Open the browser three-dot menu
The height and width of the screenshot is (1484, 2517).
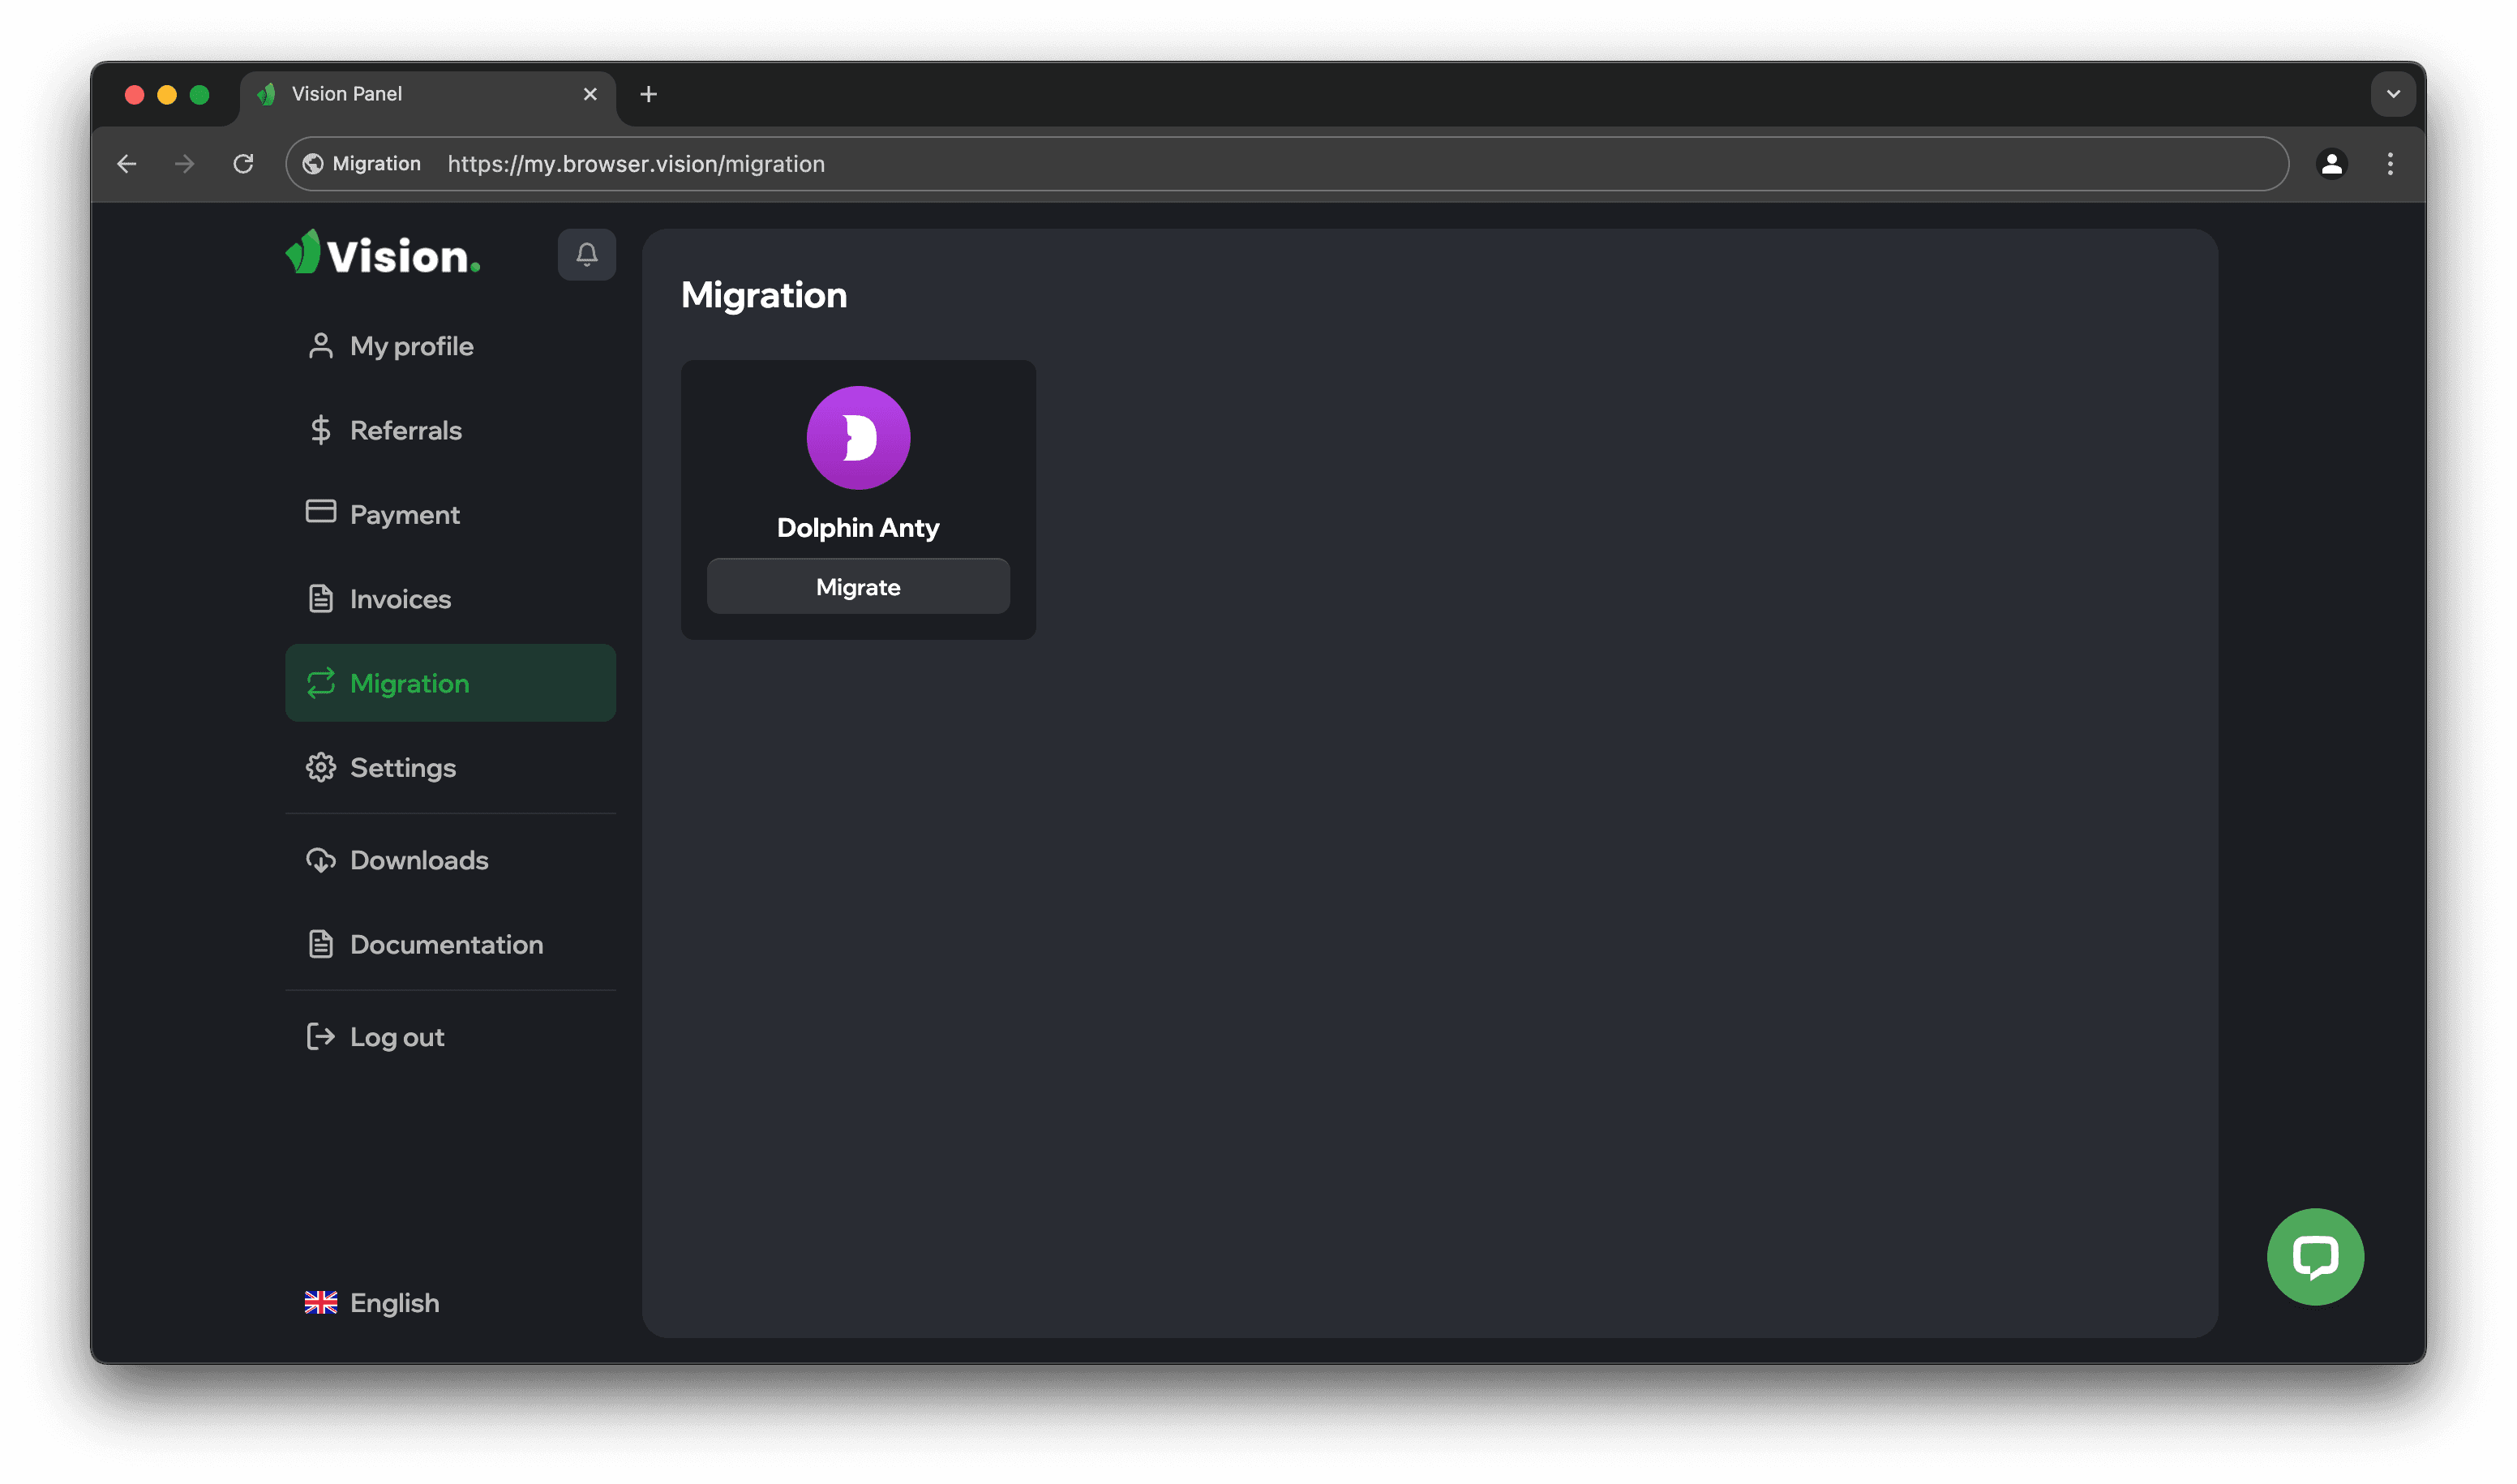click(x=2390, y=164)
